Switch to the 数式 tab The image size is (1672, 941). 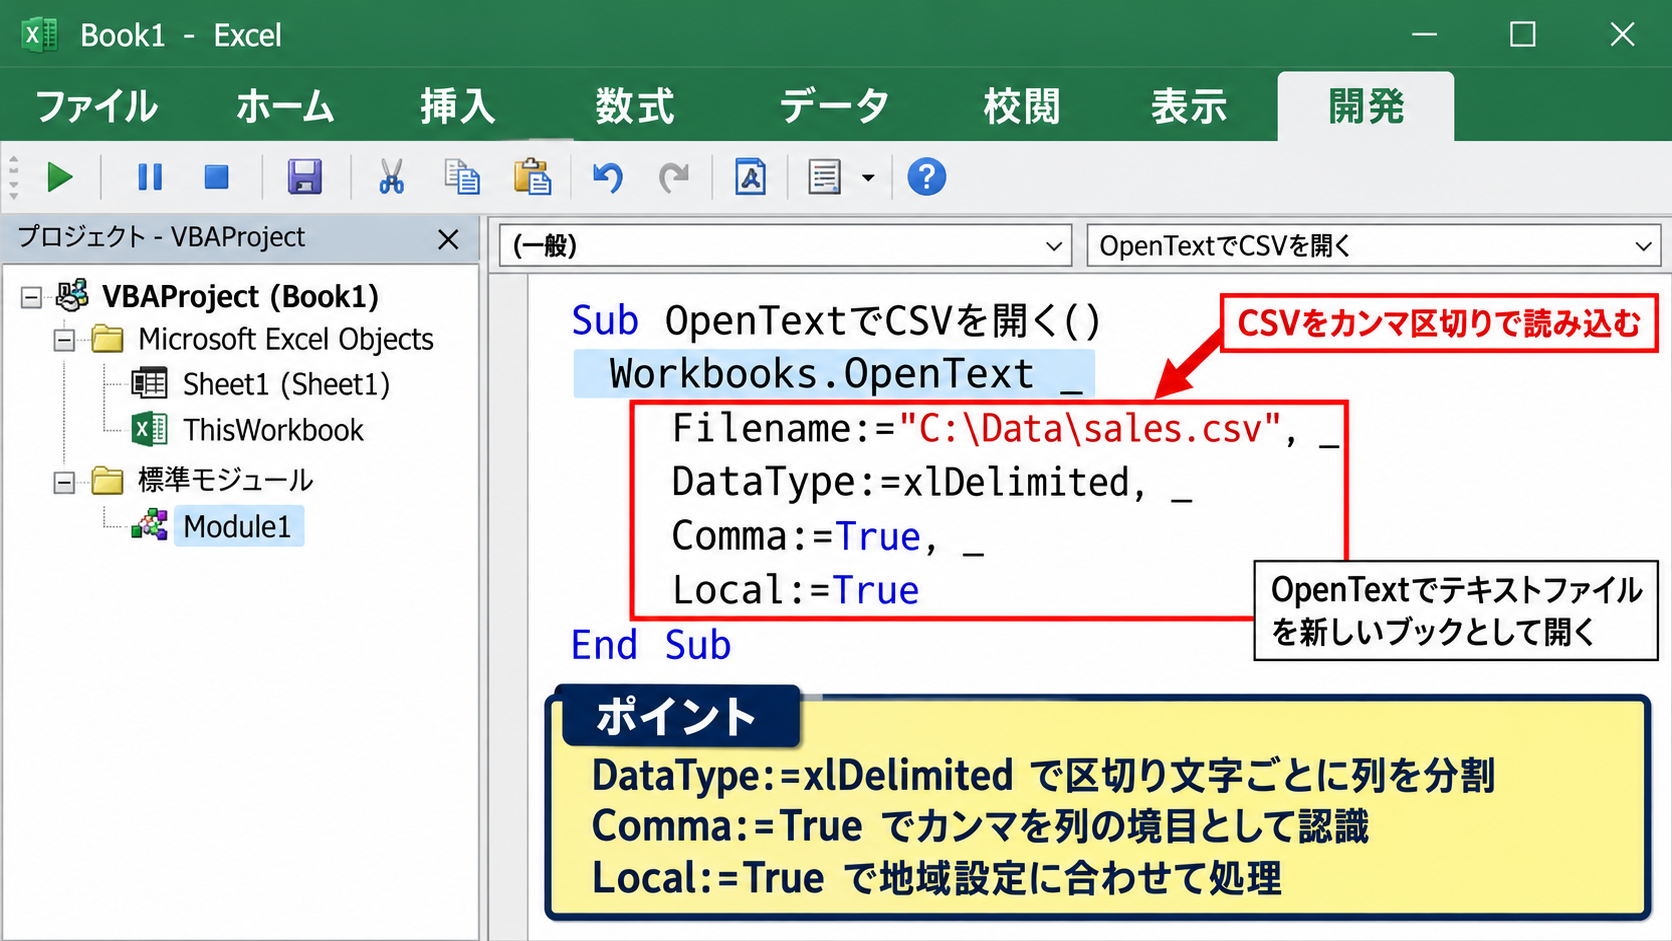[x=634, y=106]
